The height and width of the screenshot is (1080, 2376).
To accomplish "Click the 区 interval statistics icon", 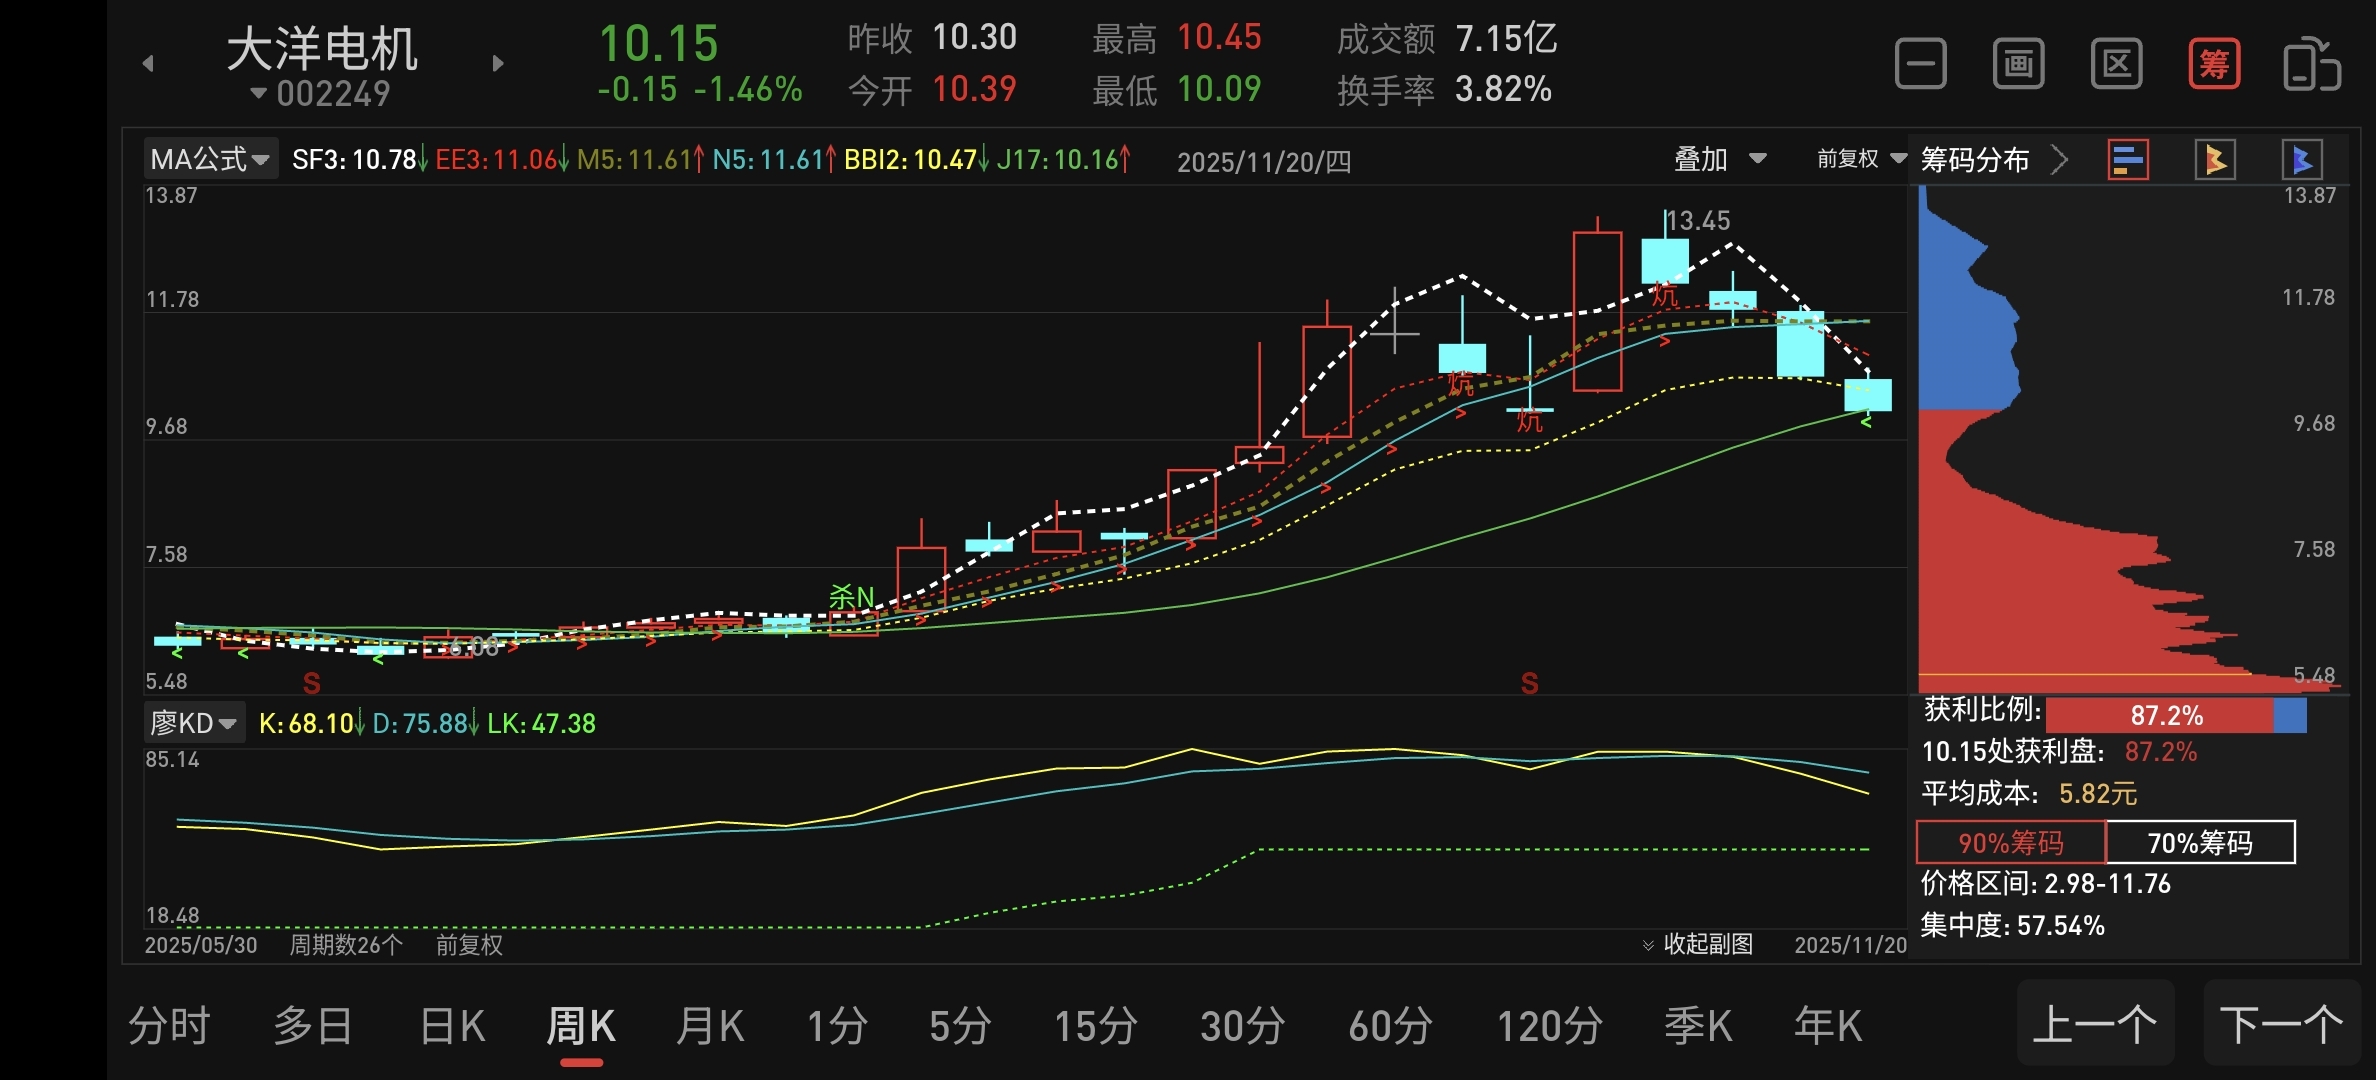I will tap(2116, 65).
